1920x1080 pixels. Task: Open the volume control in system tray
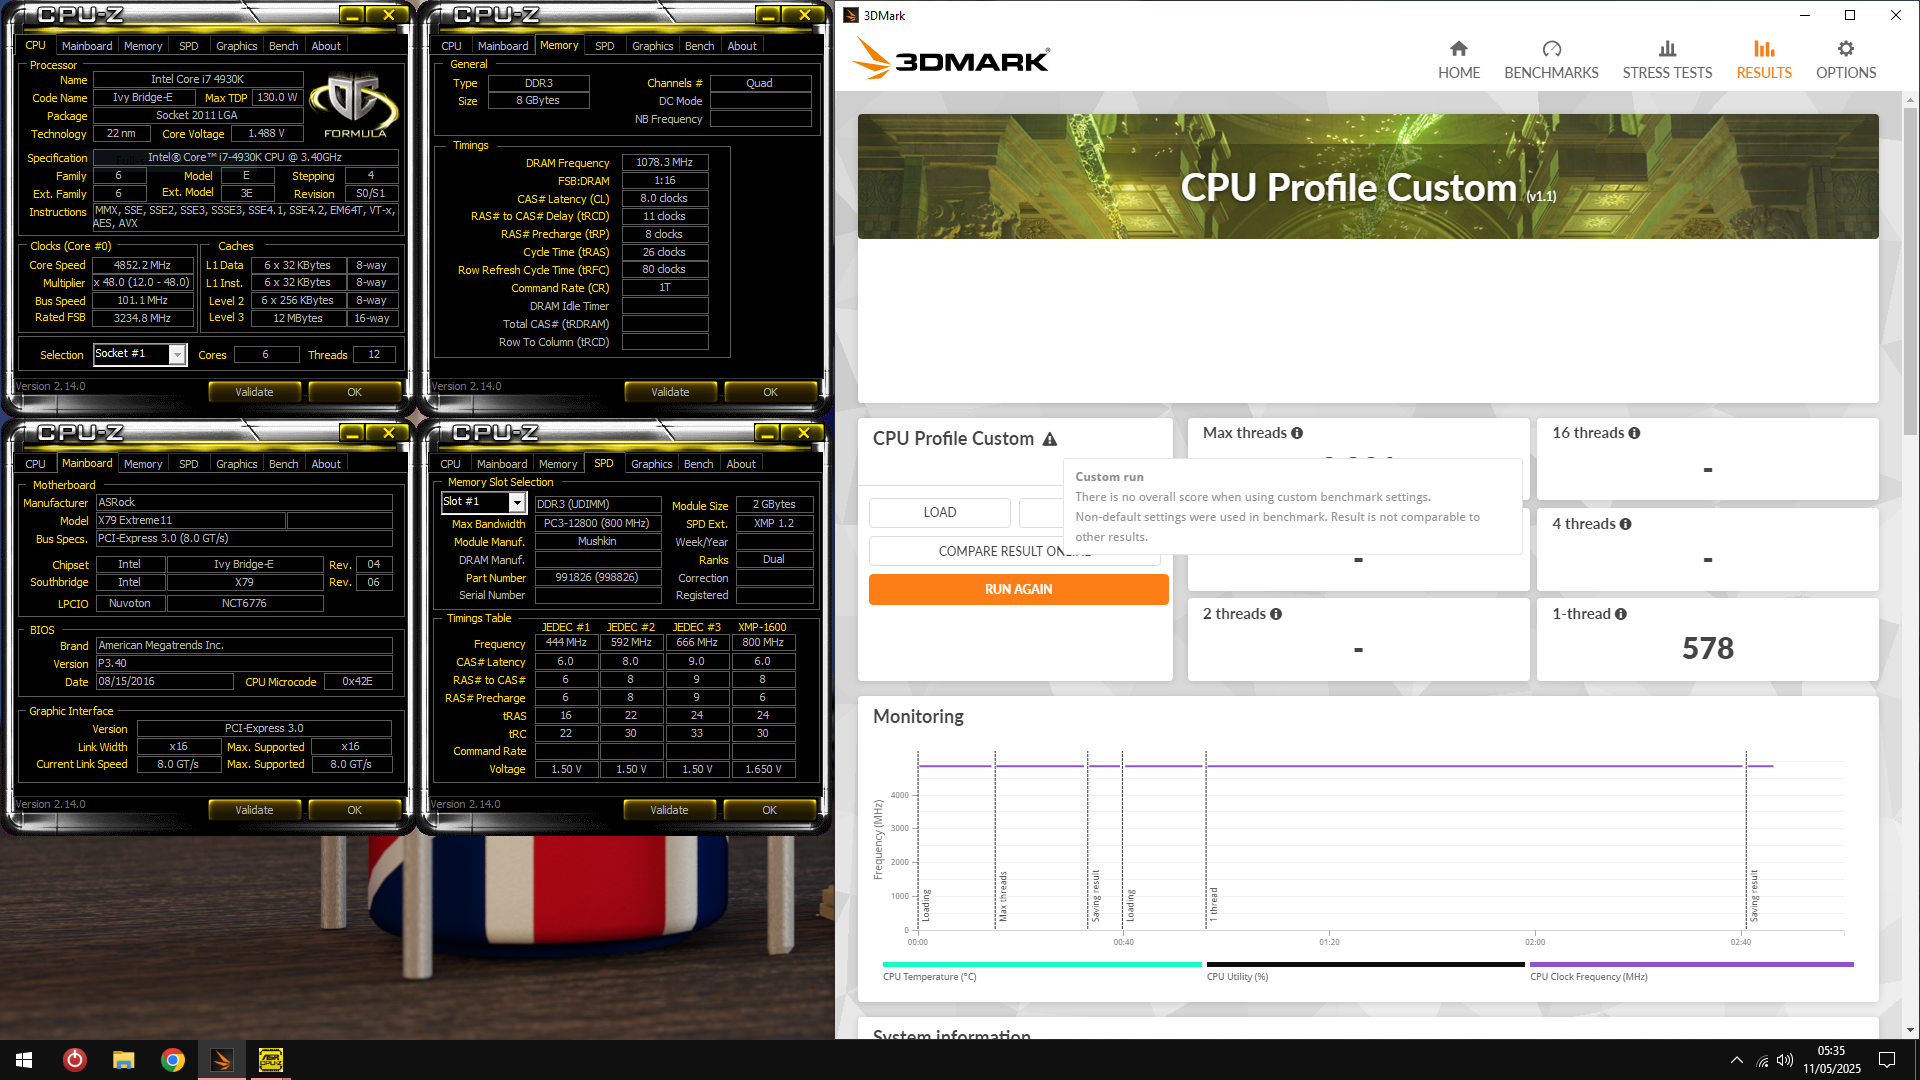click(1785, 1060)
